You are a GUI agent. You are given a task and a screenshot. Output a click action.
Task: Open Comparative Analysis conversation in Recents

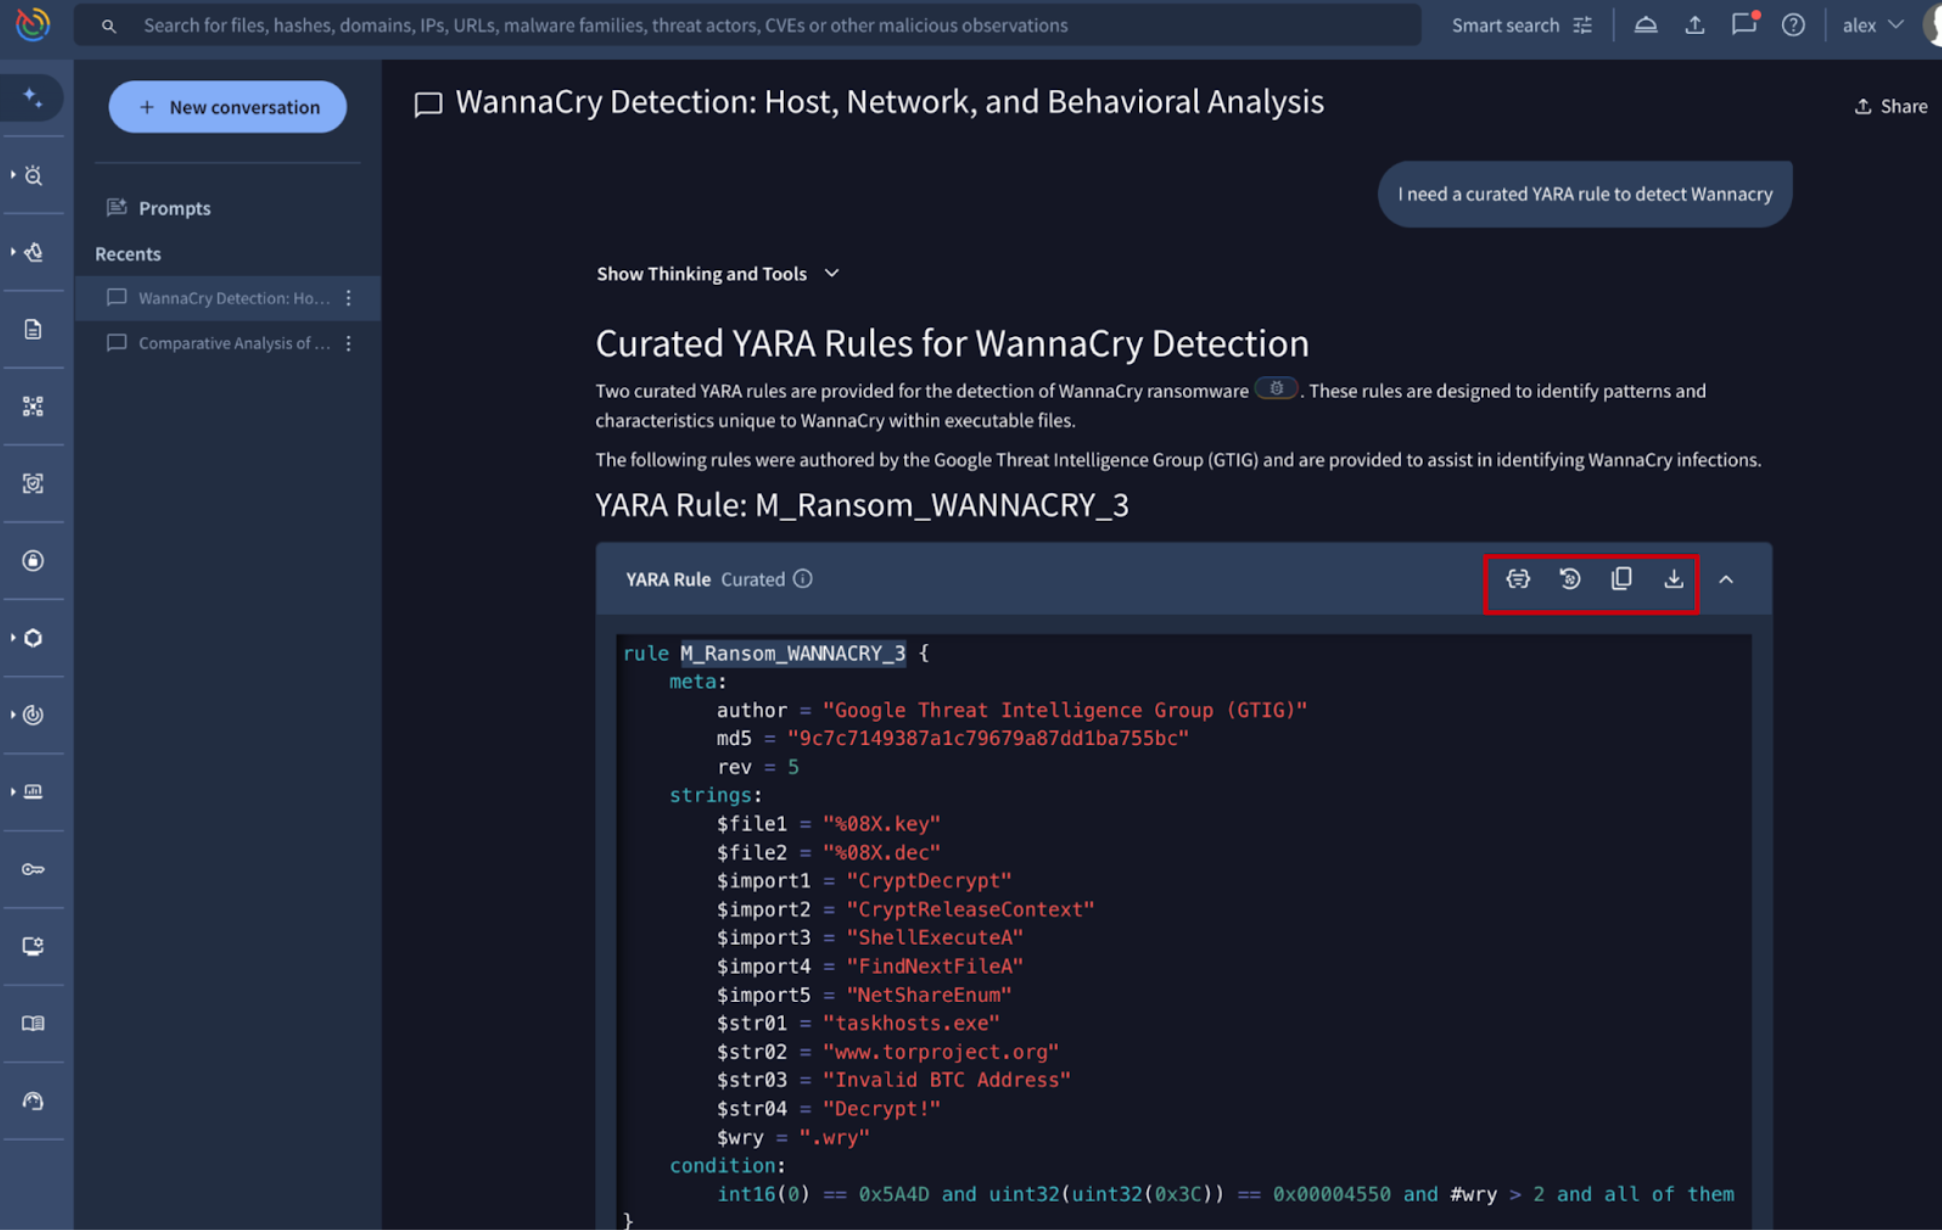click(x=233, y=343)
